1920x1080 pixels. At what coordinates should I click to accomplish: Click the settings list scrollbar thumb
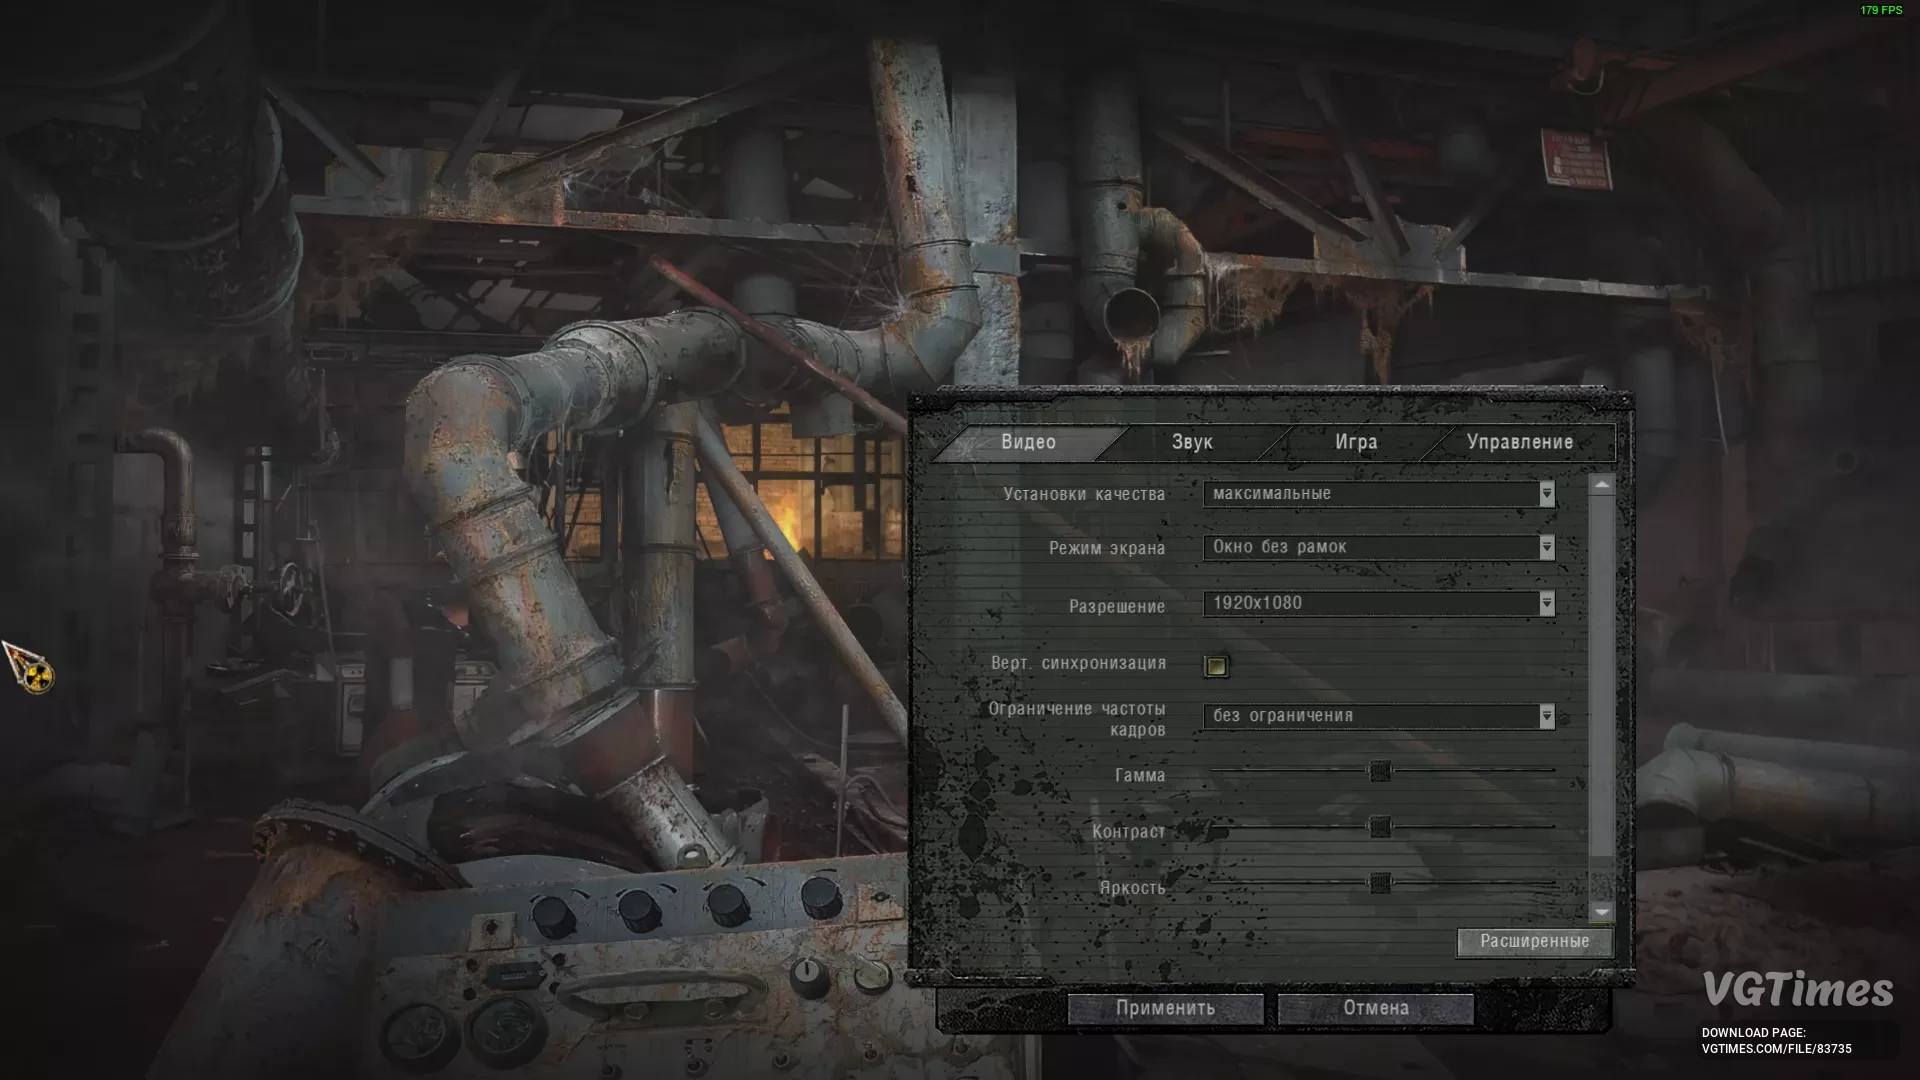[1602, 677]
